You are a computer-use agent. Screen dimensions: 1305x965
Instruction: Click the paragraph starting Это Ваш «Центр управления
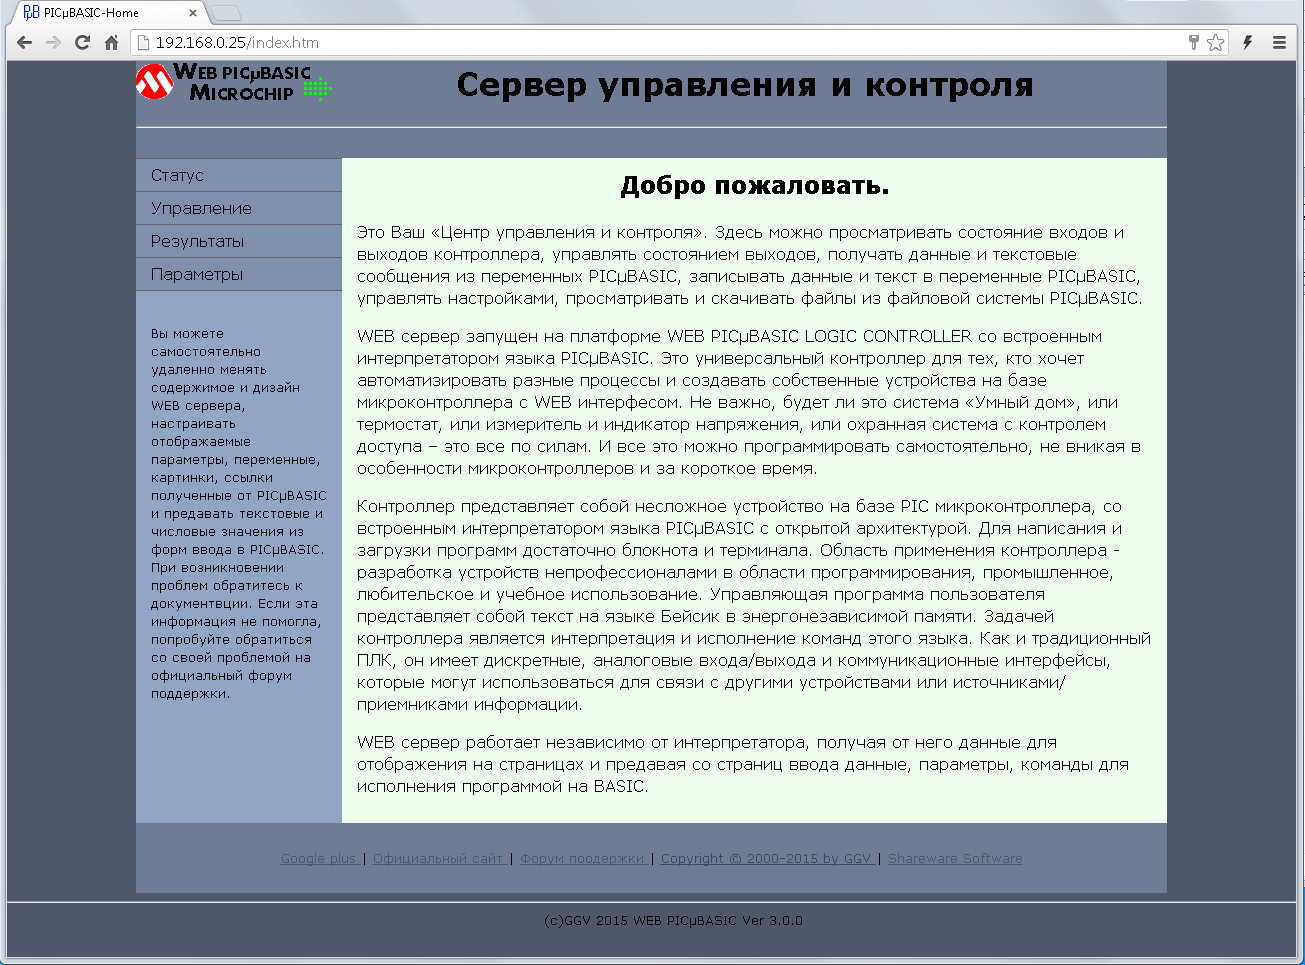tap(750, 265)
